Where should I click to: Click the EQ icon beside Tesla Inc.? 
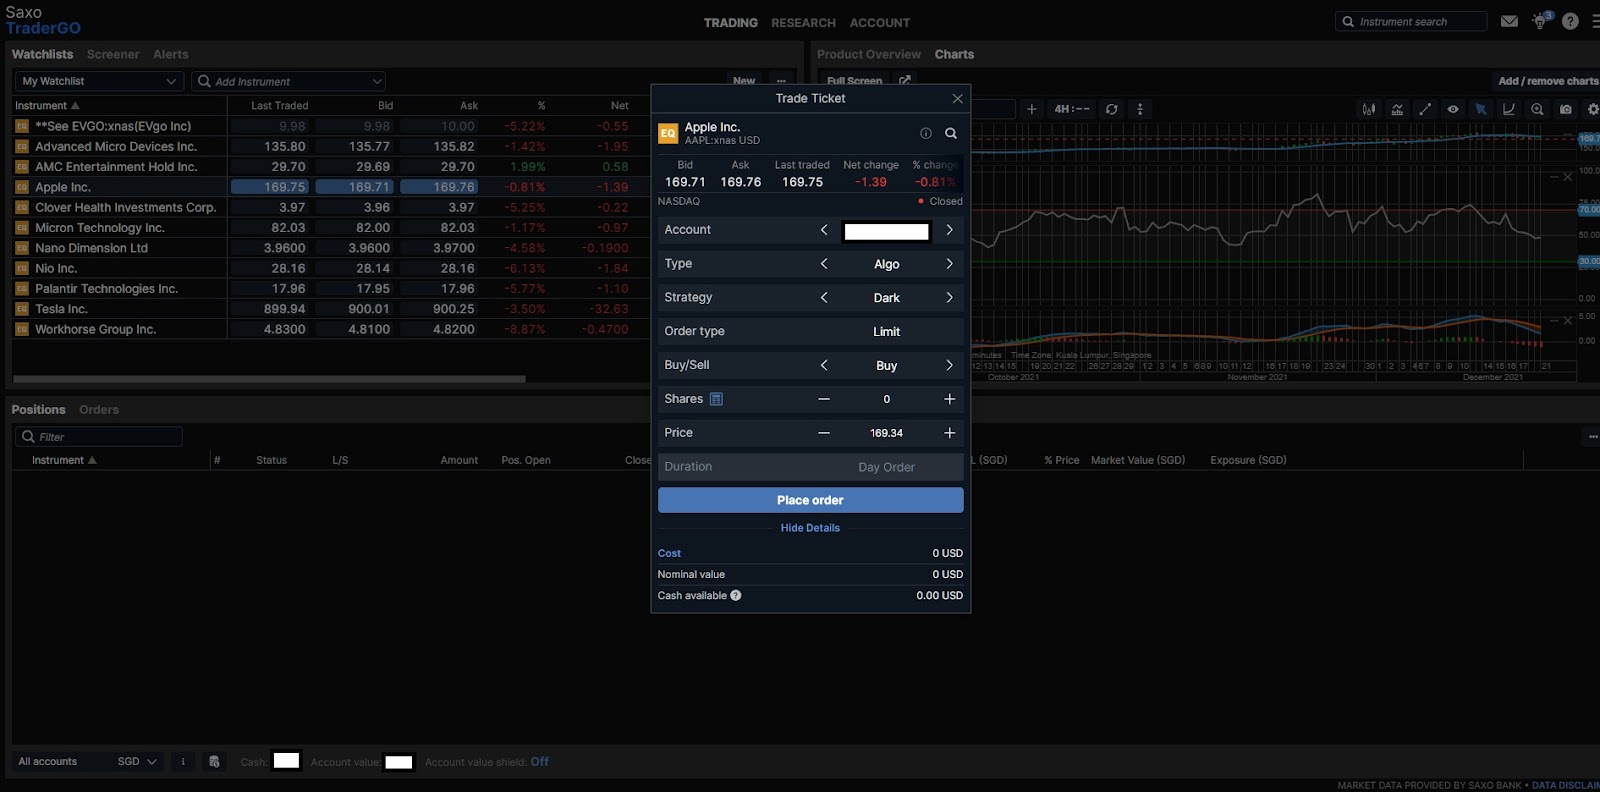21,309
